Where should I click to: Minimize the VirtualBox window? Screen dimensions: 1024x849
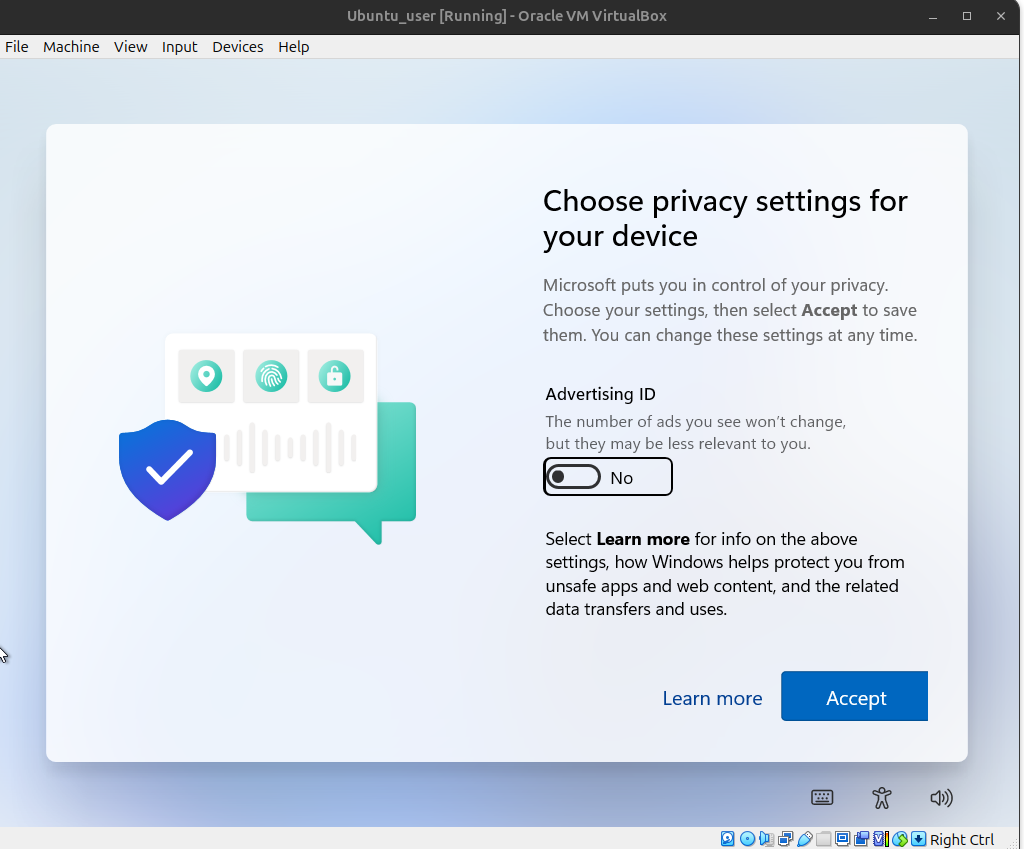pos(933,16)
